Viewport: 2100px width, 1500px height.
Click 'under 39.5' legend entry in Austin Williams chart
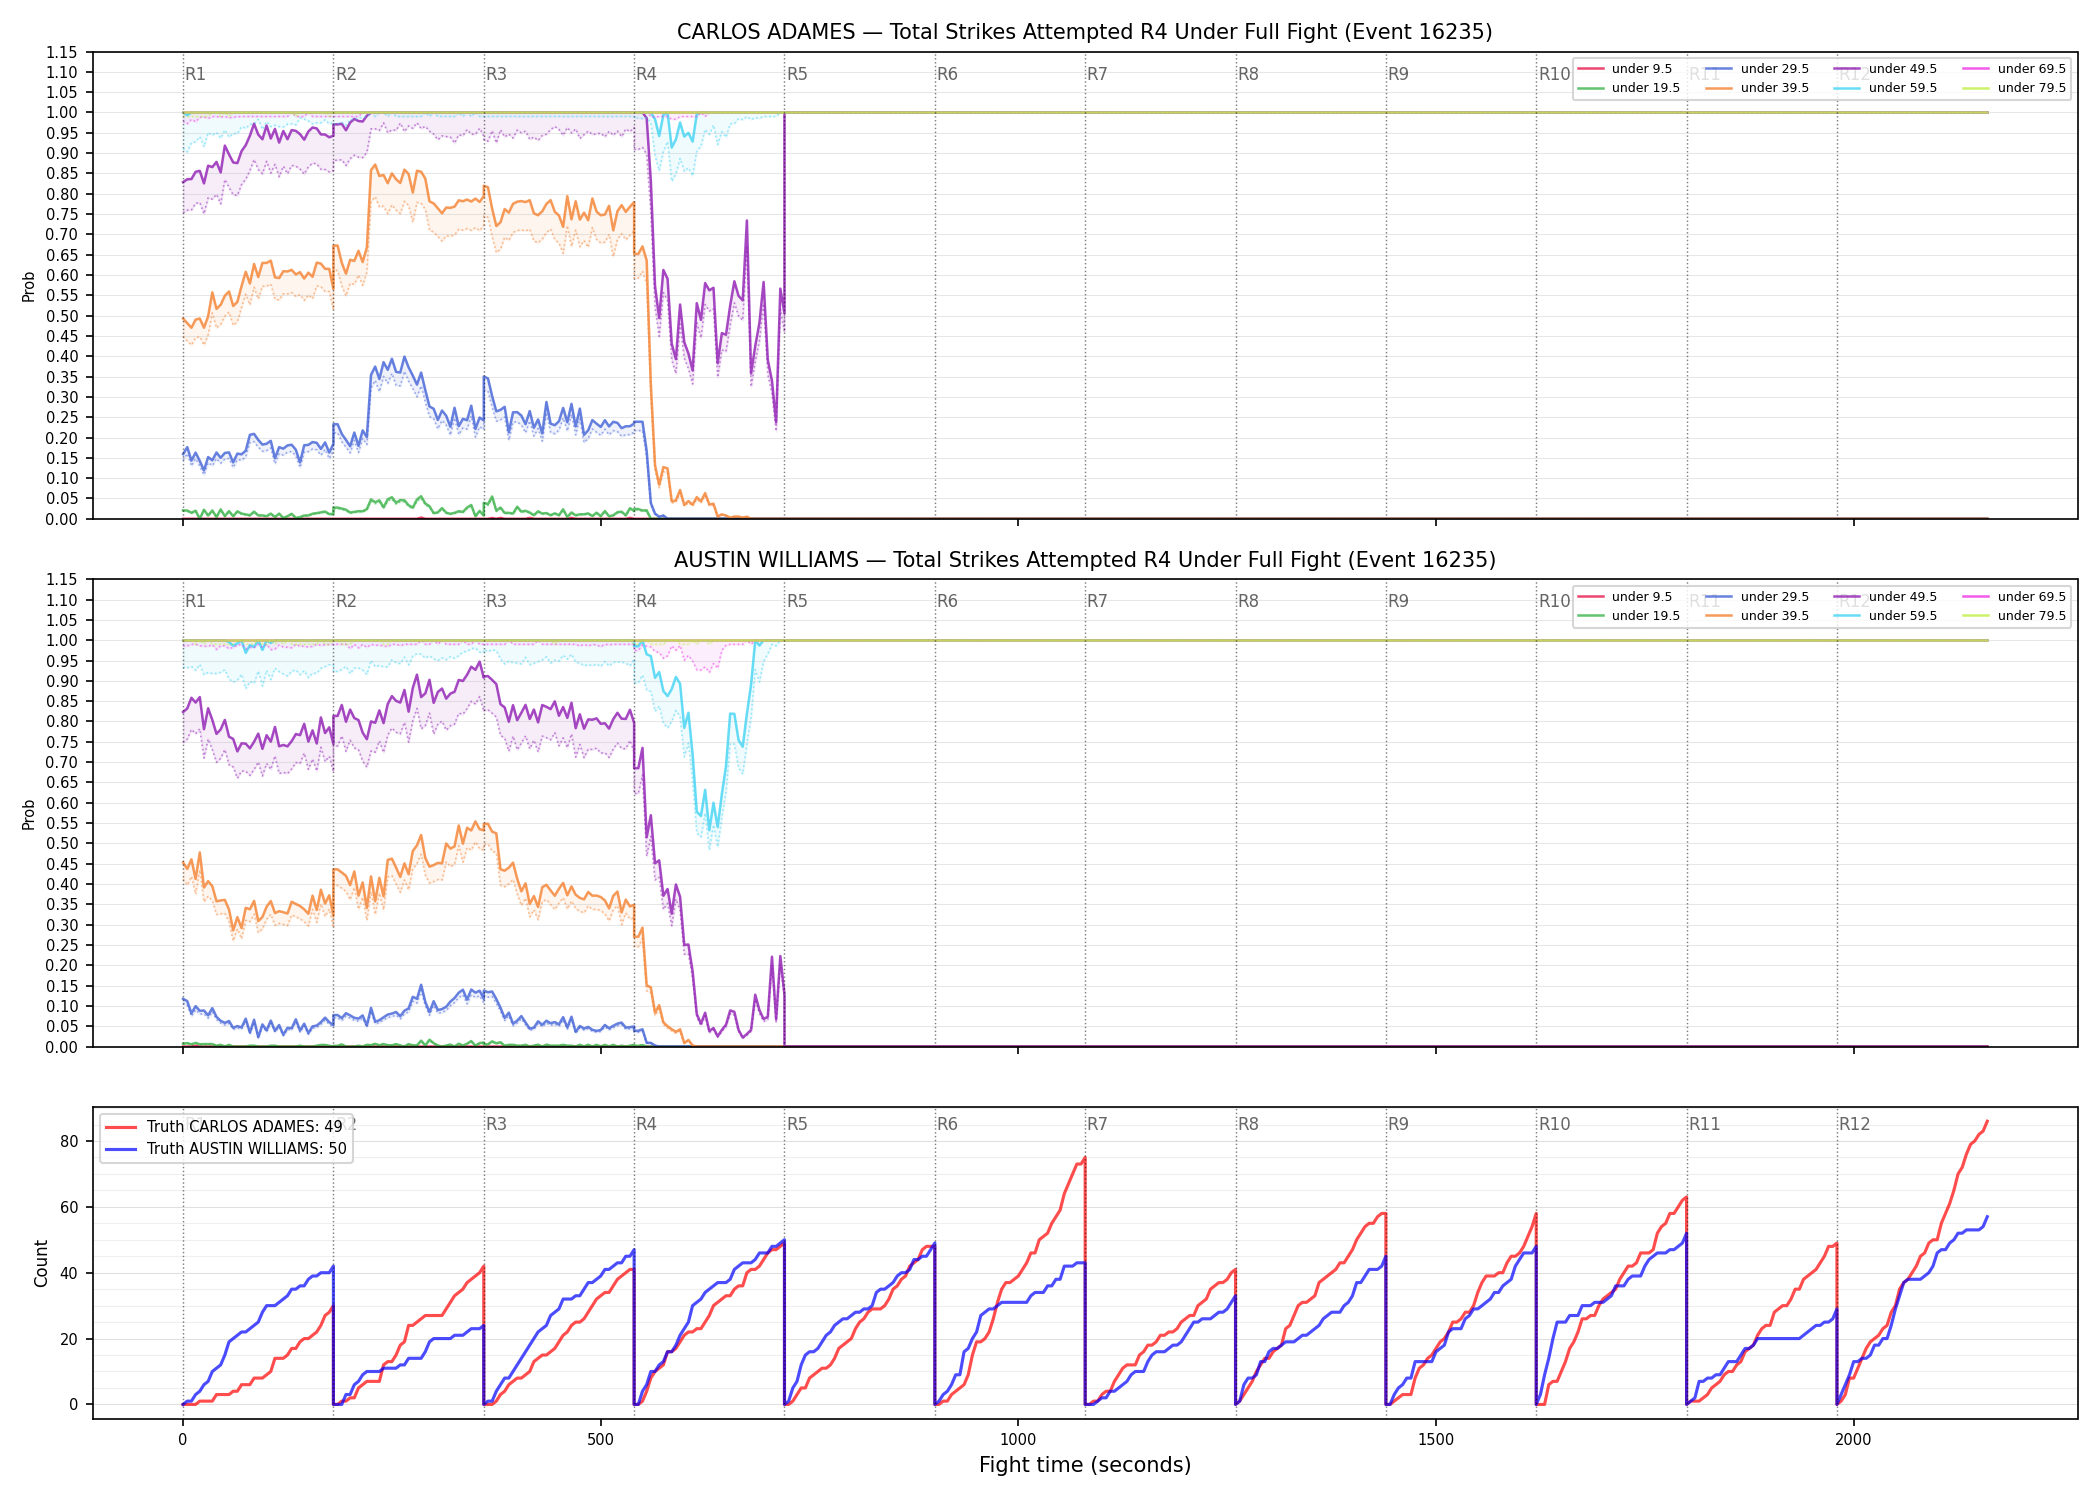[x=1758, y=616]
